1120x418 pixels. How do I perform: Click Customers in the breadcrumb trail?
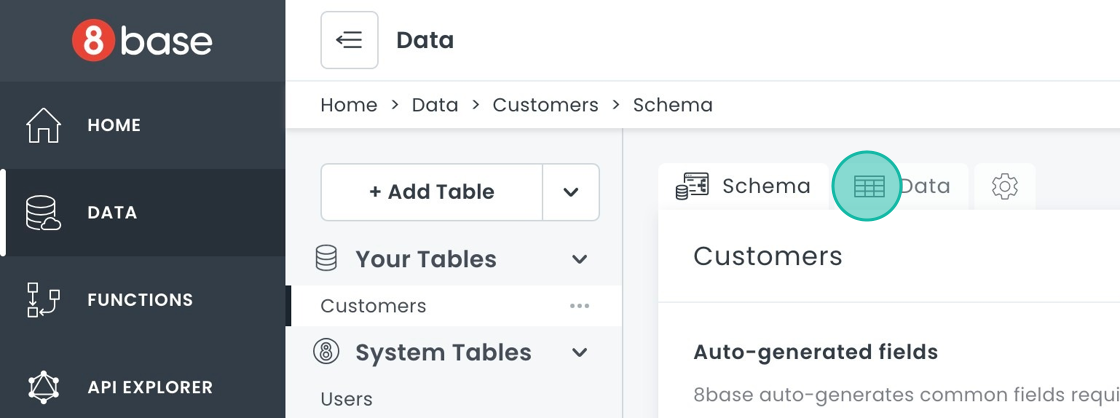pyautogui.click(x=545, y=105)
